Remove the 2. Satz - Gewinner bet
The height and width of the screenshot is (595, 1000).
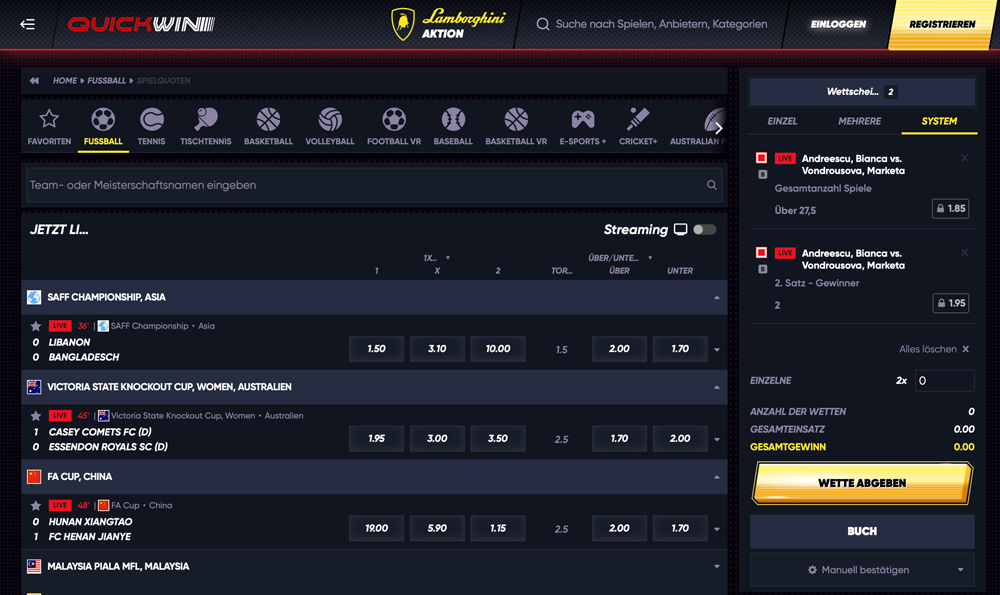(964, 253)
